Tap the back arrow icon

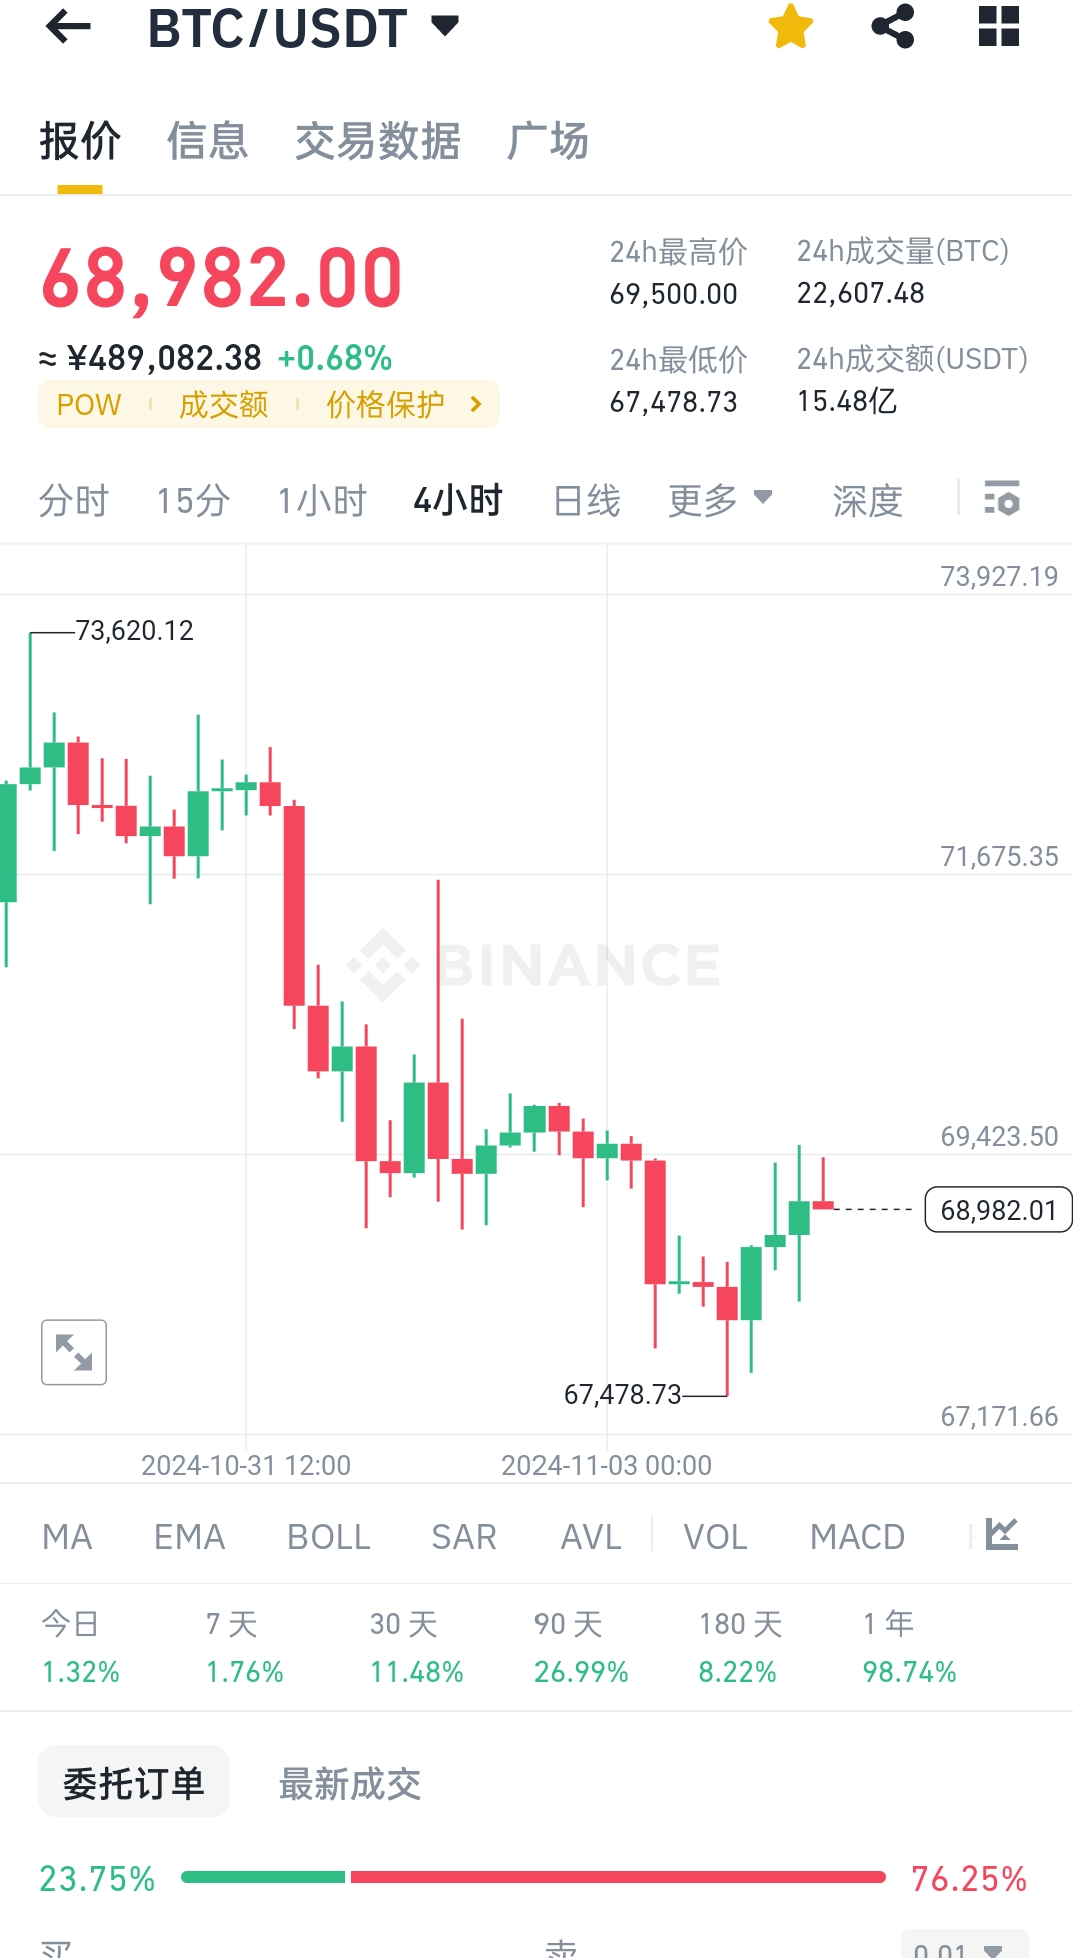pyautogui.click(x=68, y=27)
